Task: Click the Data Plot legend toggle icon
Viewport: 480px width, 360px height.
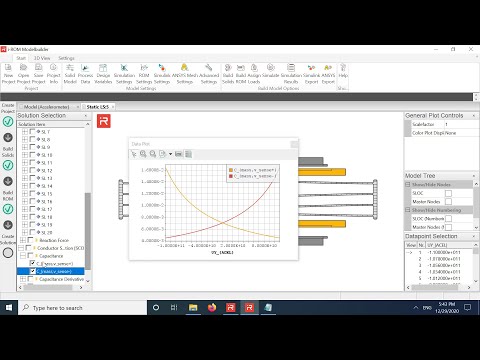Action: [188, 154]
